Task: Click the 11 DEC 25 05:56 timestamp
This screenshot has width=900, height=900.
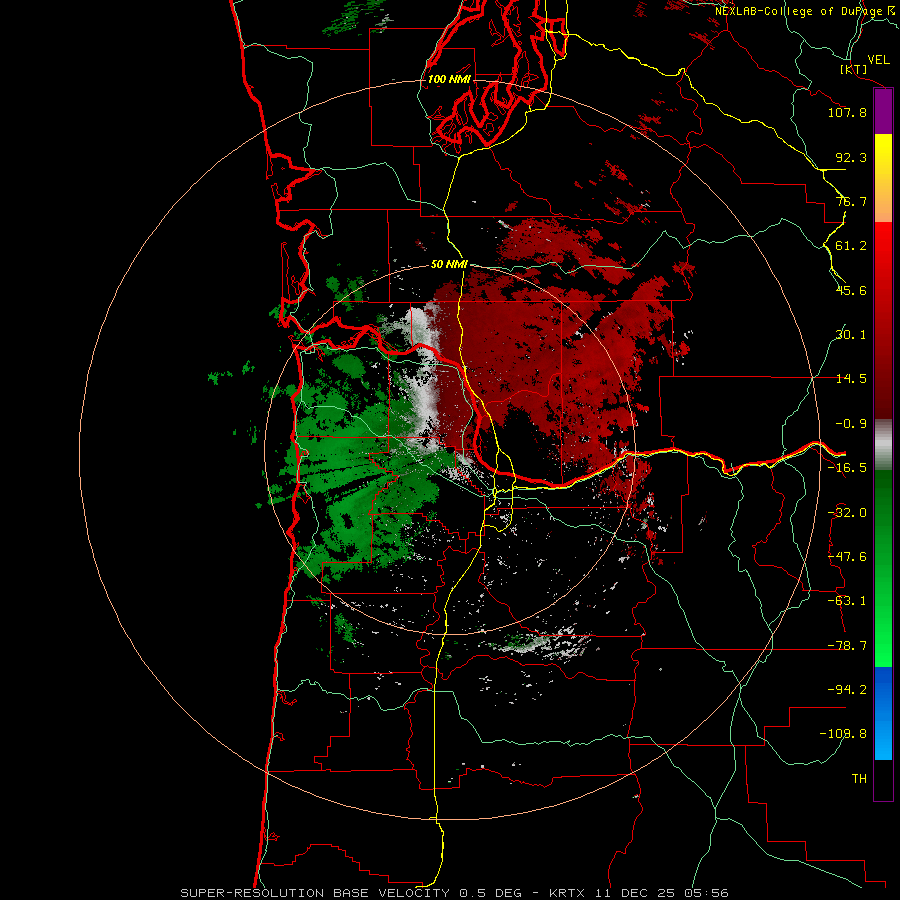Action: coord(660,893)
